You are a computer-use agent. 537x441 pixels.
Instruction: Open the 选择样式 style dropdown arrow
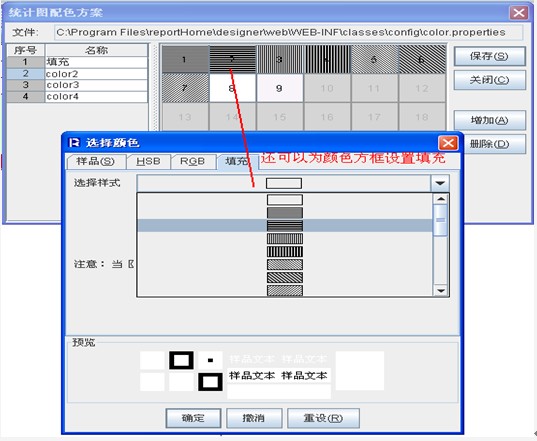coord(440,183)
